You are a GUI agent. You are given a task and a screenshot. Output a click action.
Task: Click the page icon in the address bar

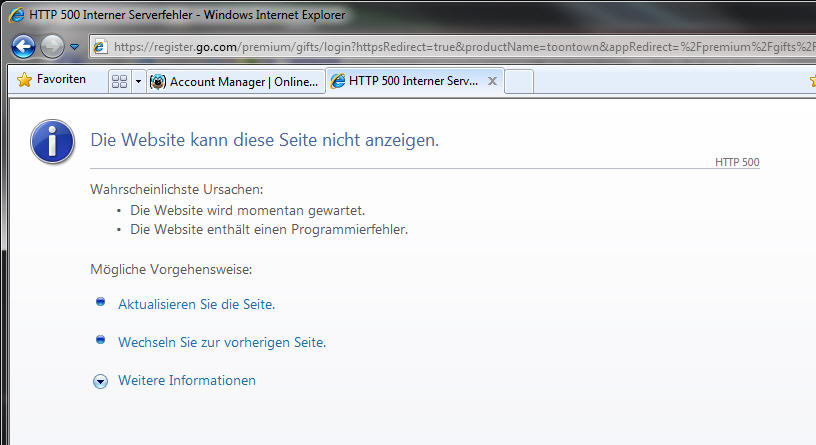click(x=100, y=47)
